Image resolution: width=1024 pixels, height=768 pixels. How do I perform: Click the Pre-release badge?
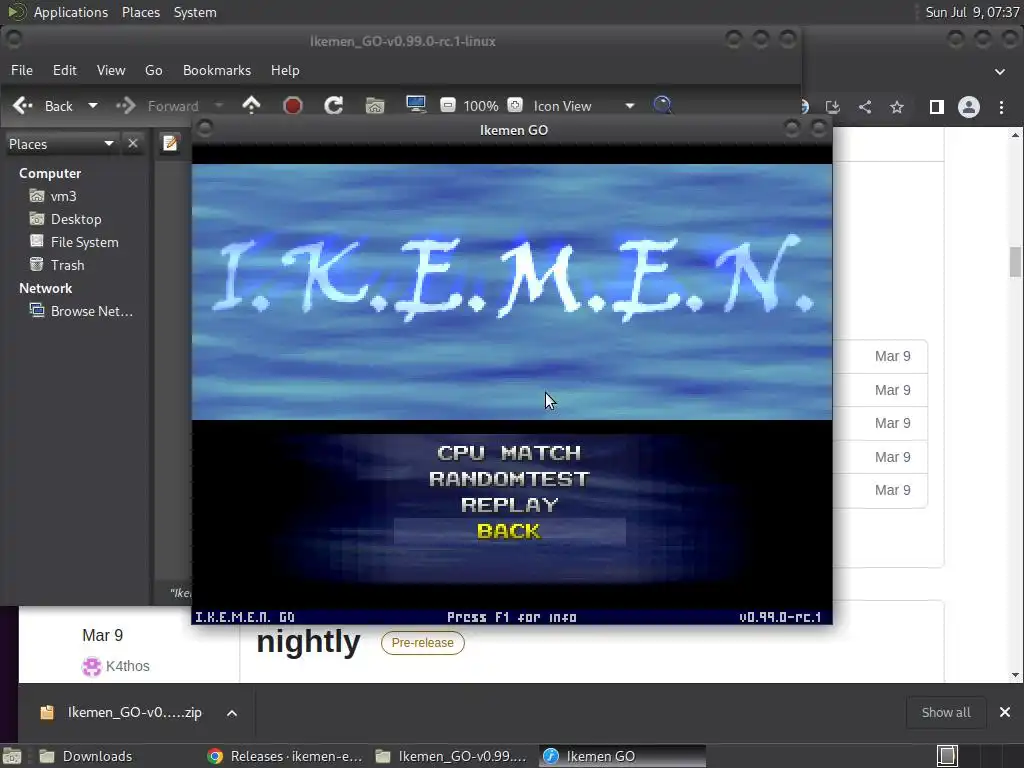tap(423, 643)
